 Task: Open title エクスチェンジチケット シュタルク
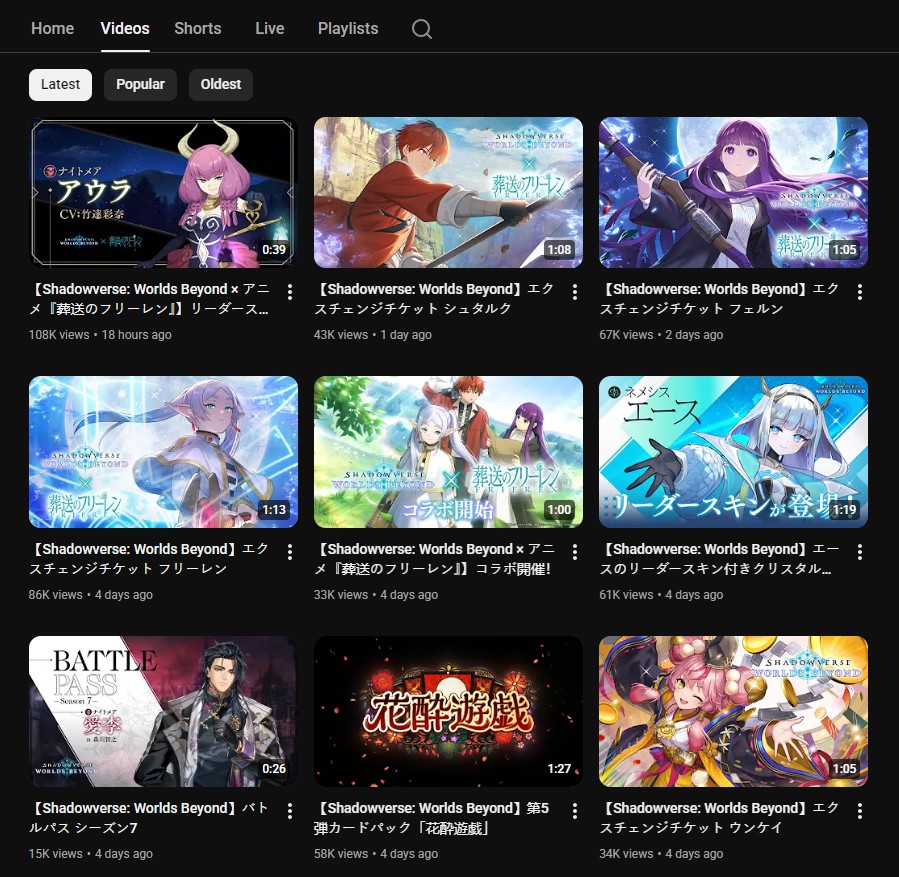(434, 299)
